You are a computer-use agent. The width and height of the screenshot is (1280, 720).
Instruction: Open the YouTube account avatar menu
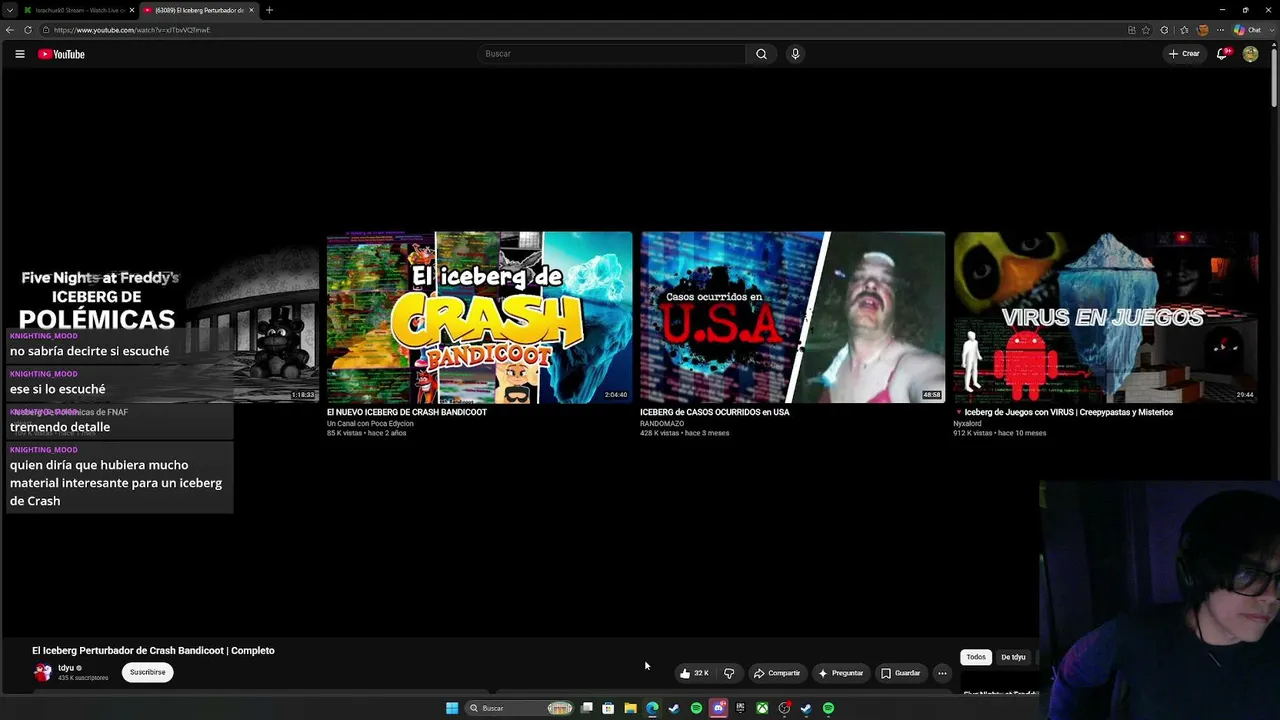tap(1250, 54)
